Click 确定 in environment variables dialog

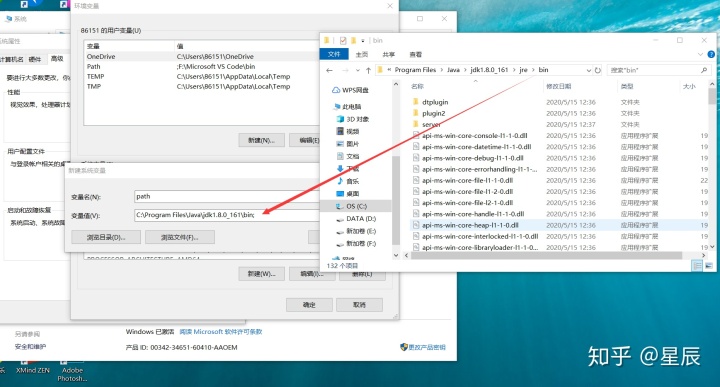point(309,305)
